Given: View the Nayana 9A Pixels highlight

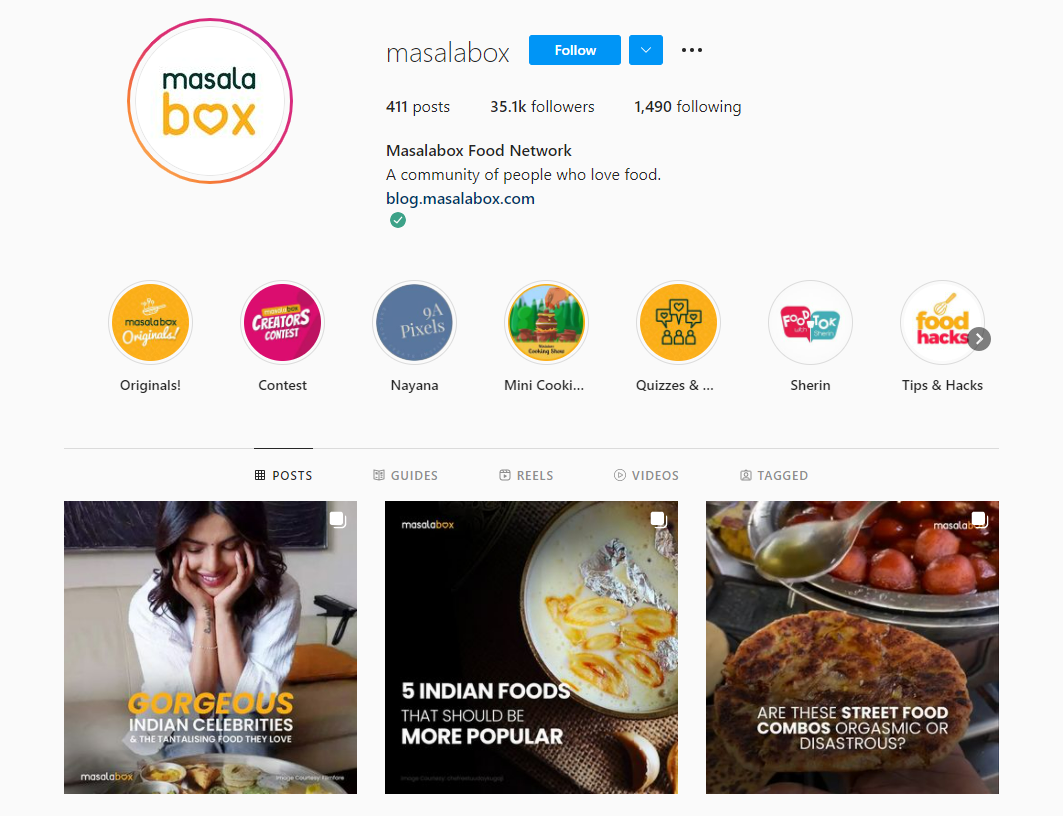Looking at the screenshot, I should point(414,323).
